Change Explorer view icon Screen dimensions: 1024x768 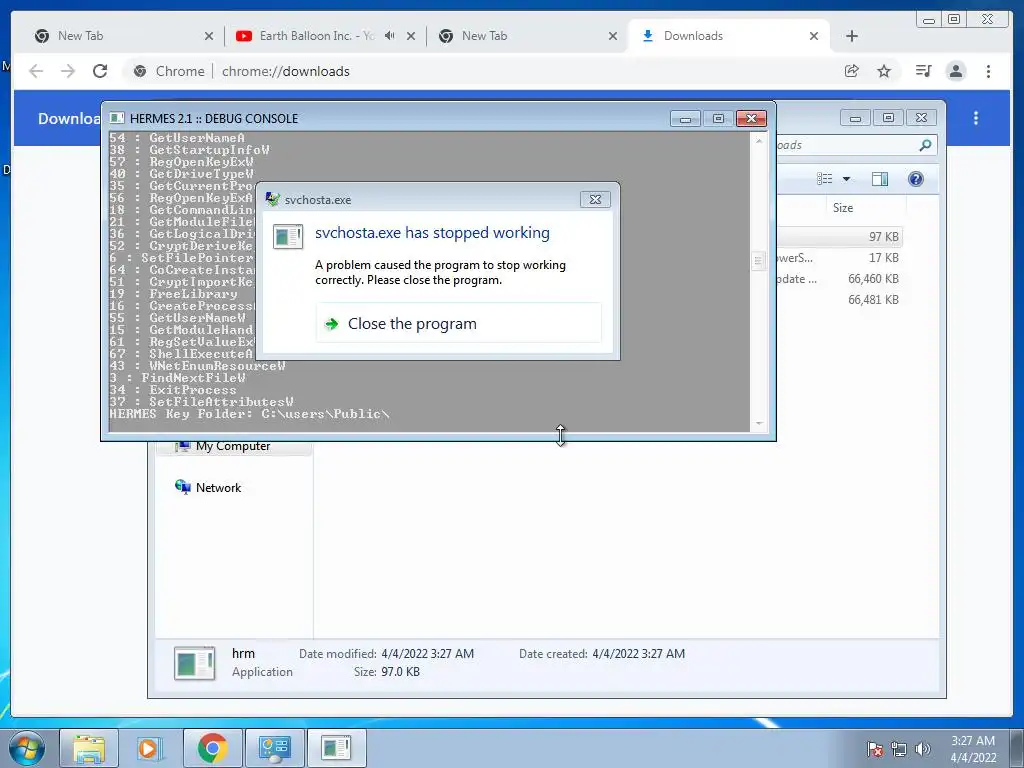pyautogui.click(x=824, y=179)
